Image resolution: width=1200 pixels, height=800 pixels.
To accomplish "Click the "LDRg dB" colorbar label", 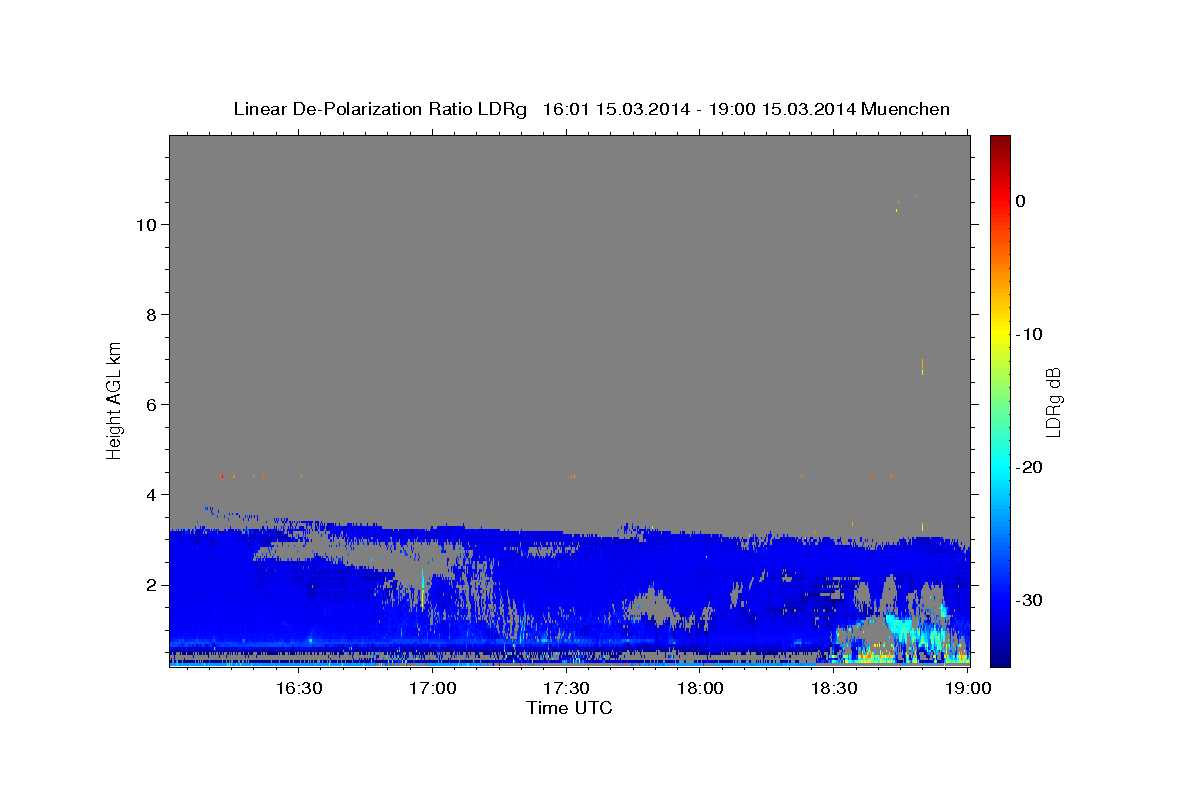I will pos(1053,401).
